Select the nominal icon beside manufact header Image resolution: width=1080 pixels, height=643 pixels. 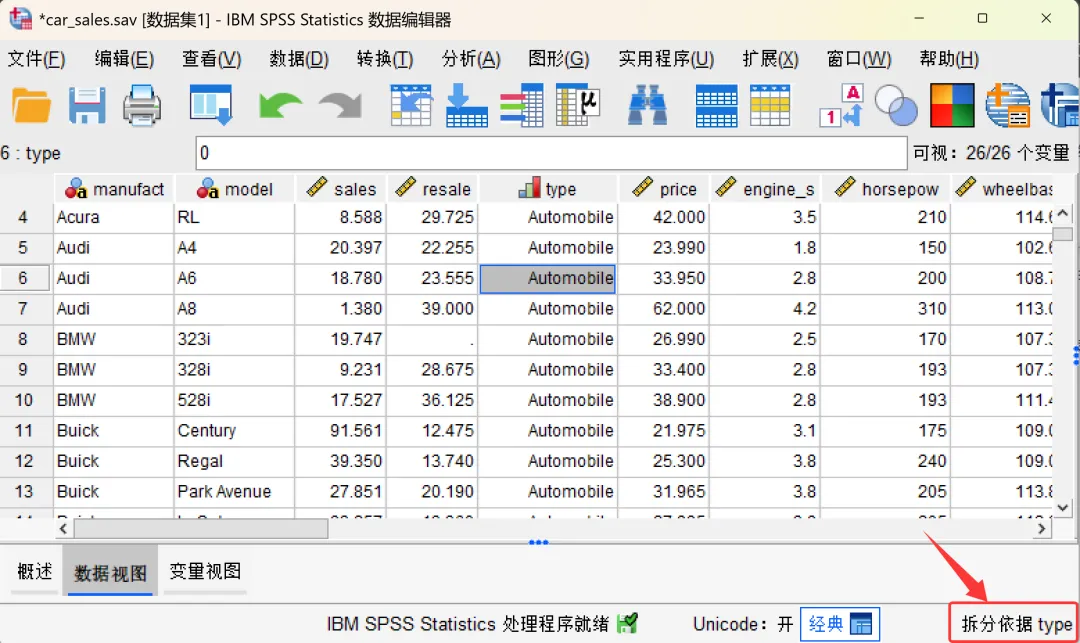point(76,189)
